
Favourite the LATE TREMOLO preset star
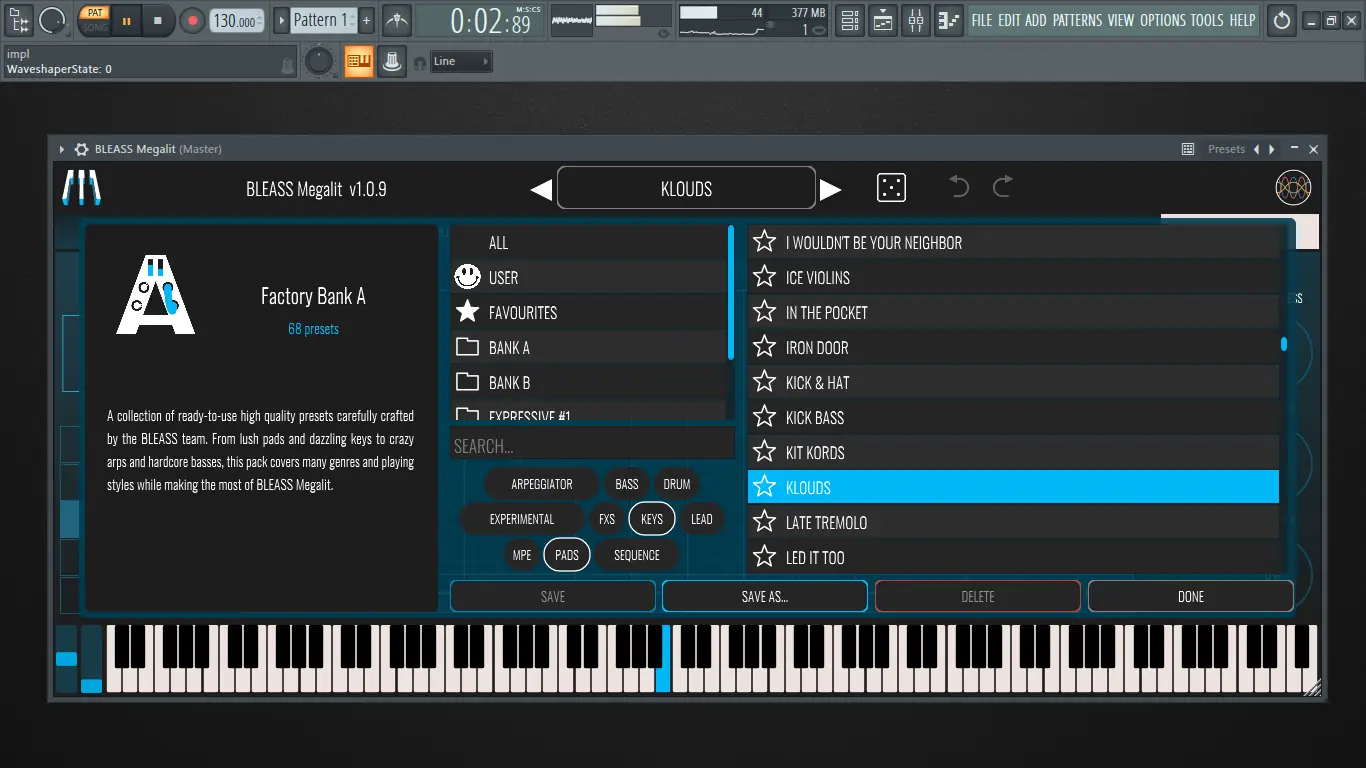(765, 522)
